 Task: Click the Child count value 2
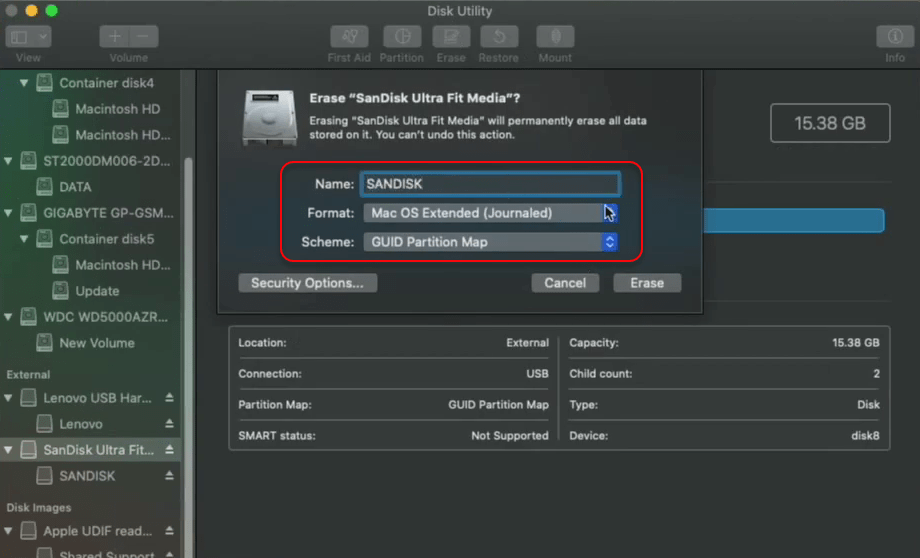(x=877, y=374)
